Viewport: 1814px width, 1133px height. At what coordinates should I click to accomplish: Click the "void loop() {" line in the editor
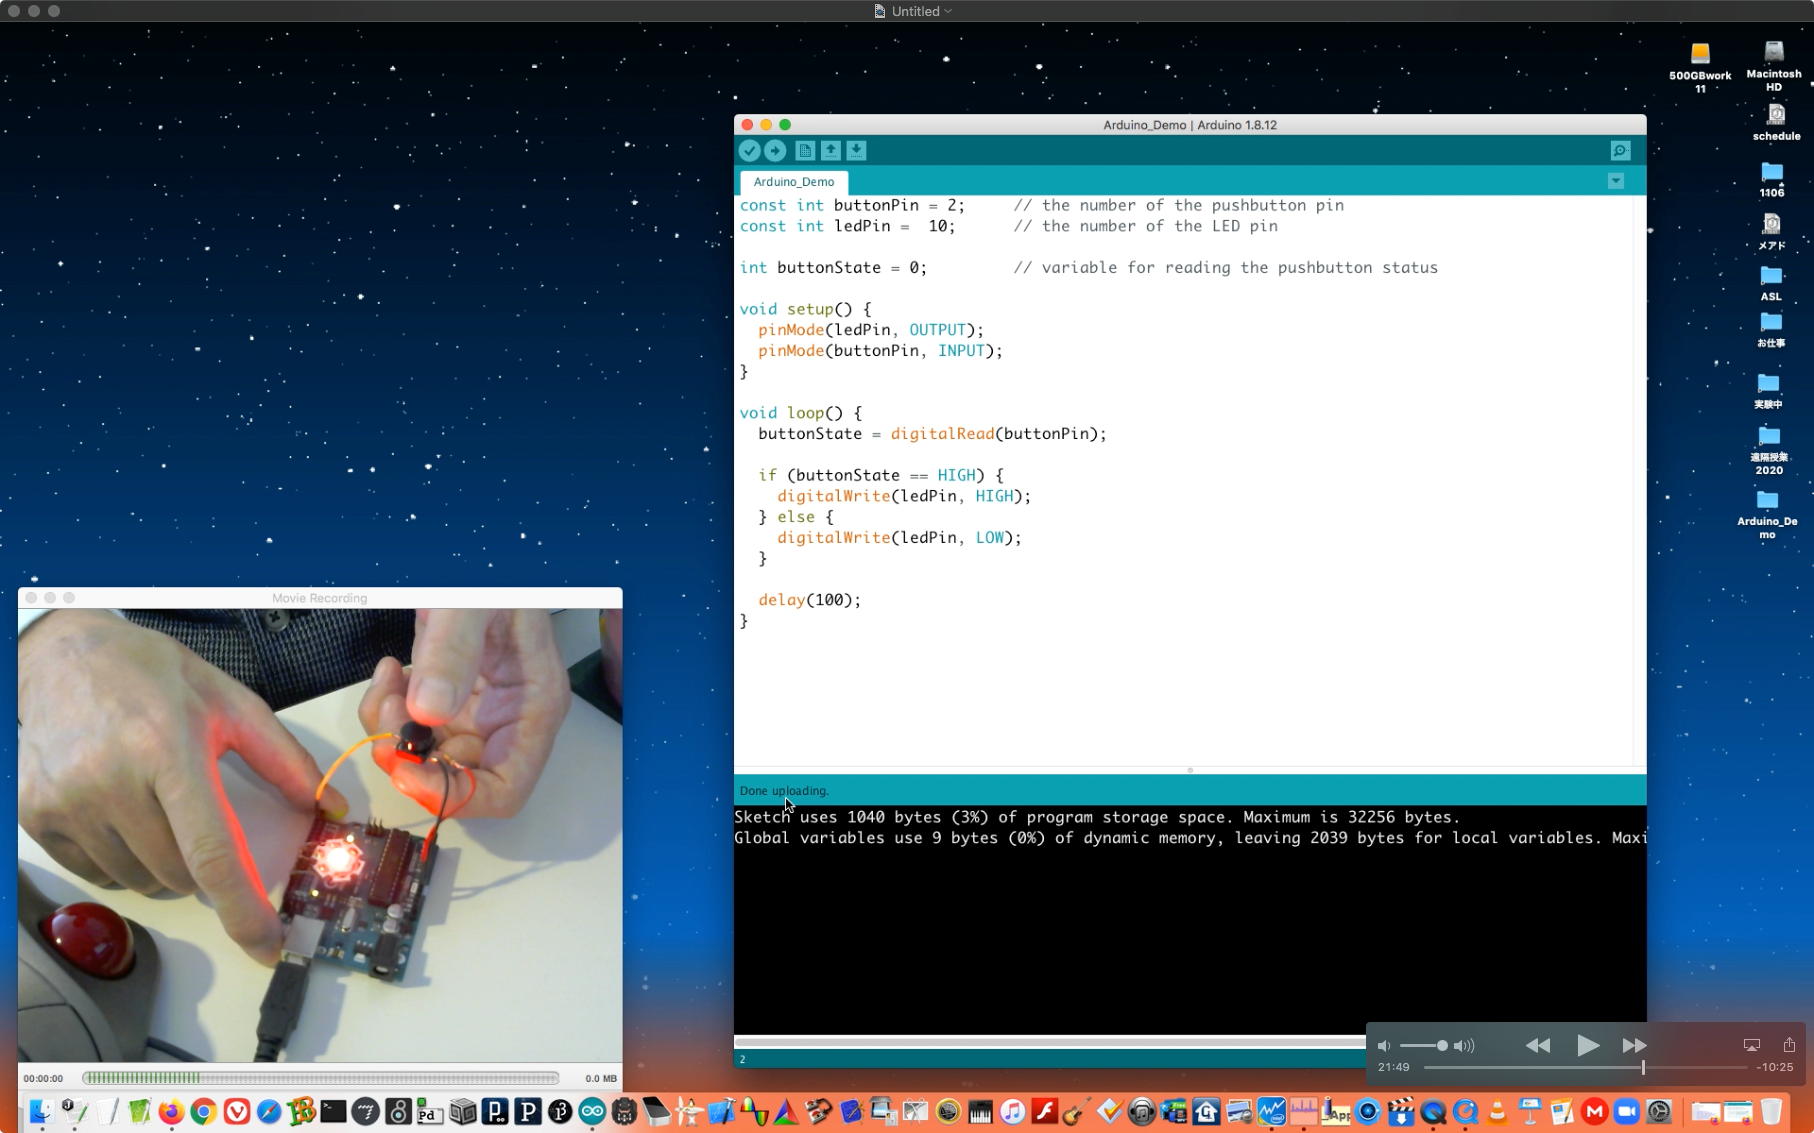pos(800,413)
